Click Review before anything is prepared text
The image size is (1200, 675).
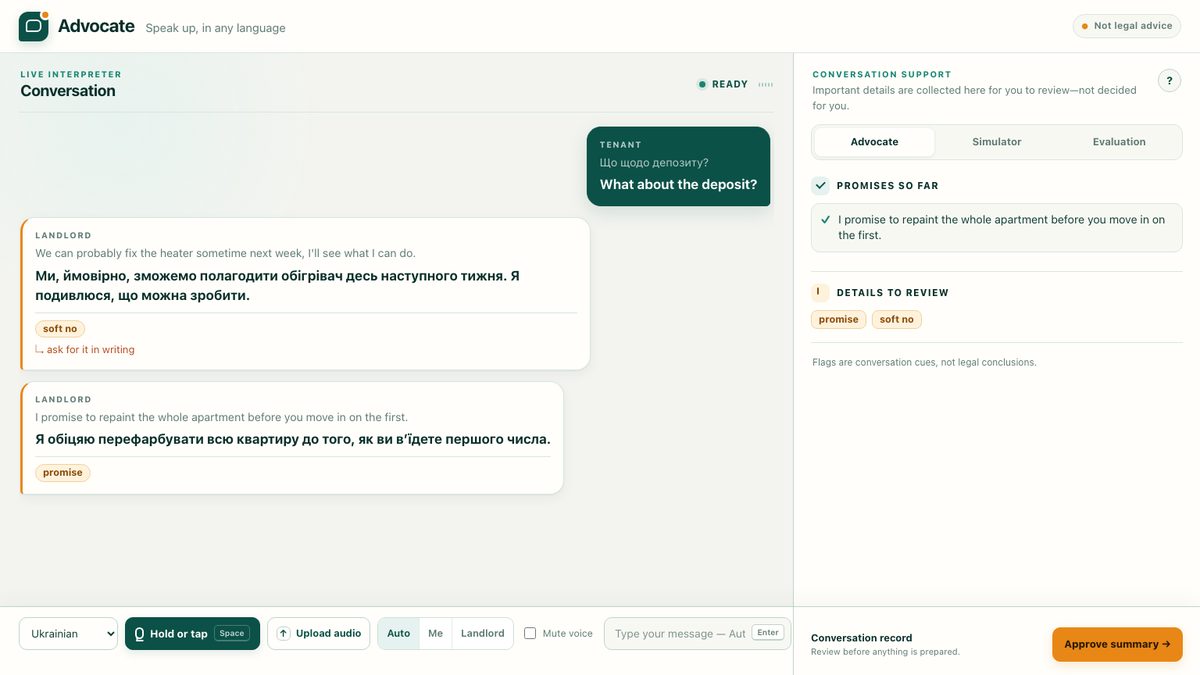pyautogui.click(x=885, y=652)
